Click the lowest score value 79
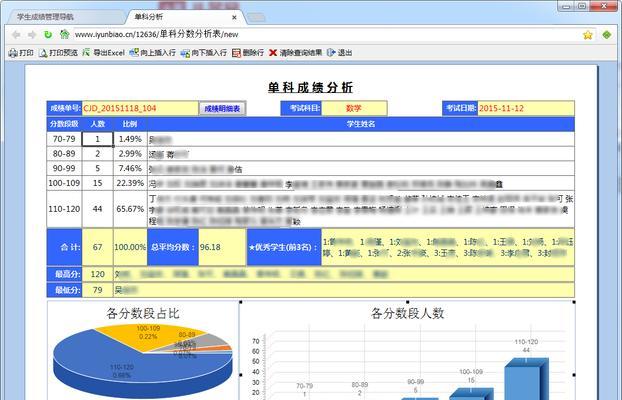Screen dimensions: 622x400 [98, 290]
